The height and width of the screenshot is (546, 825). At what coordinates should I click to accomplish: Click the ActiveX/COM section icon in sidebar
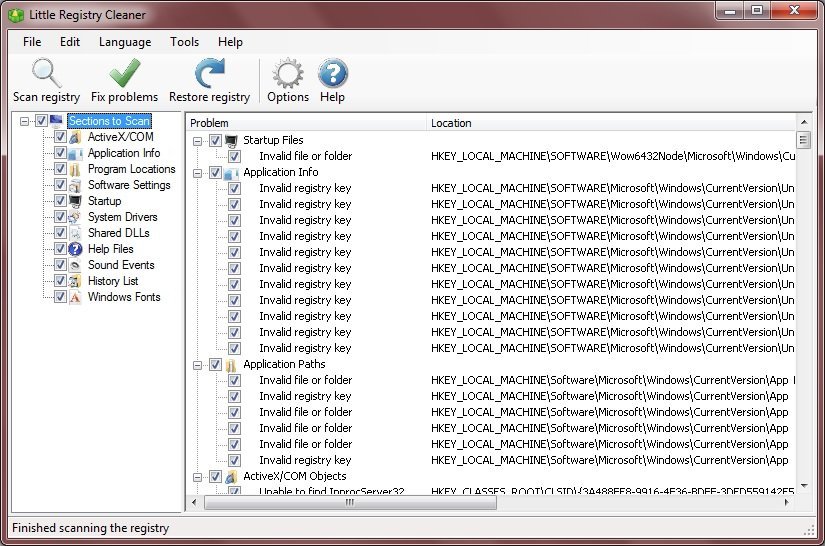point(75,137)
